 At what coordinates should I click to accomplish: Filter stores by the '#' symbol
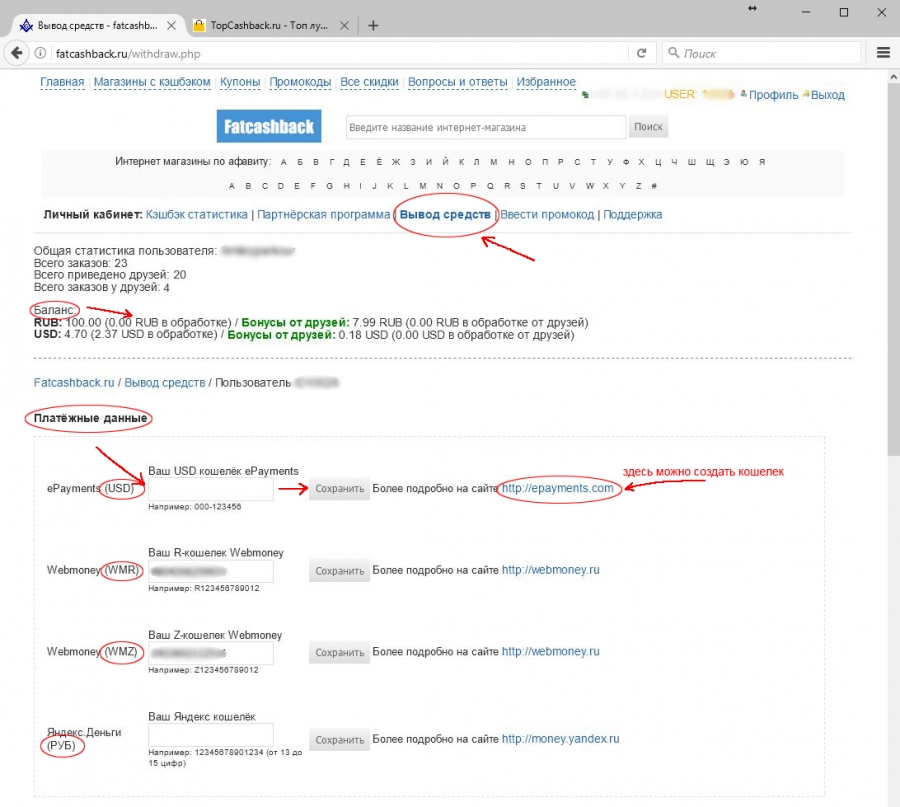(x=654, y=186)
